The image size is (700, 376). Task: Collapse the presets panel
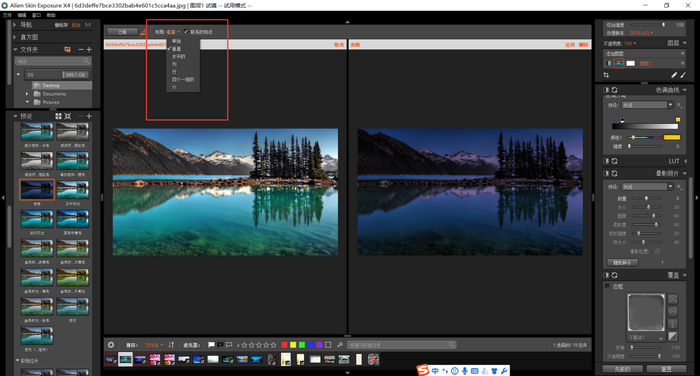tap(15, 116)
